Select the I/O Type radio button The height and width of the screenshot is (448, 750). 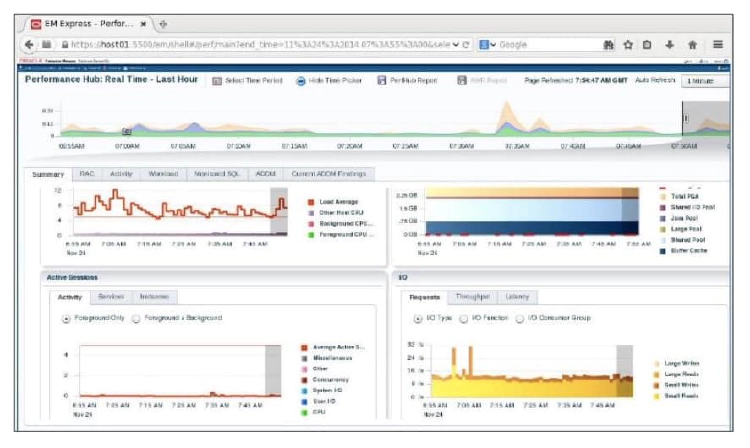point(418,318)
